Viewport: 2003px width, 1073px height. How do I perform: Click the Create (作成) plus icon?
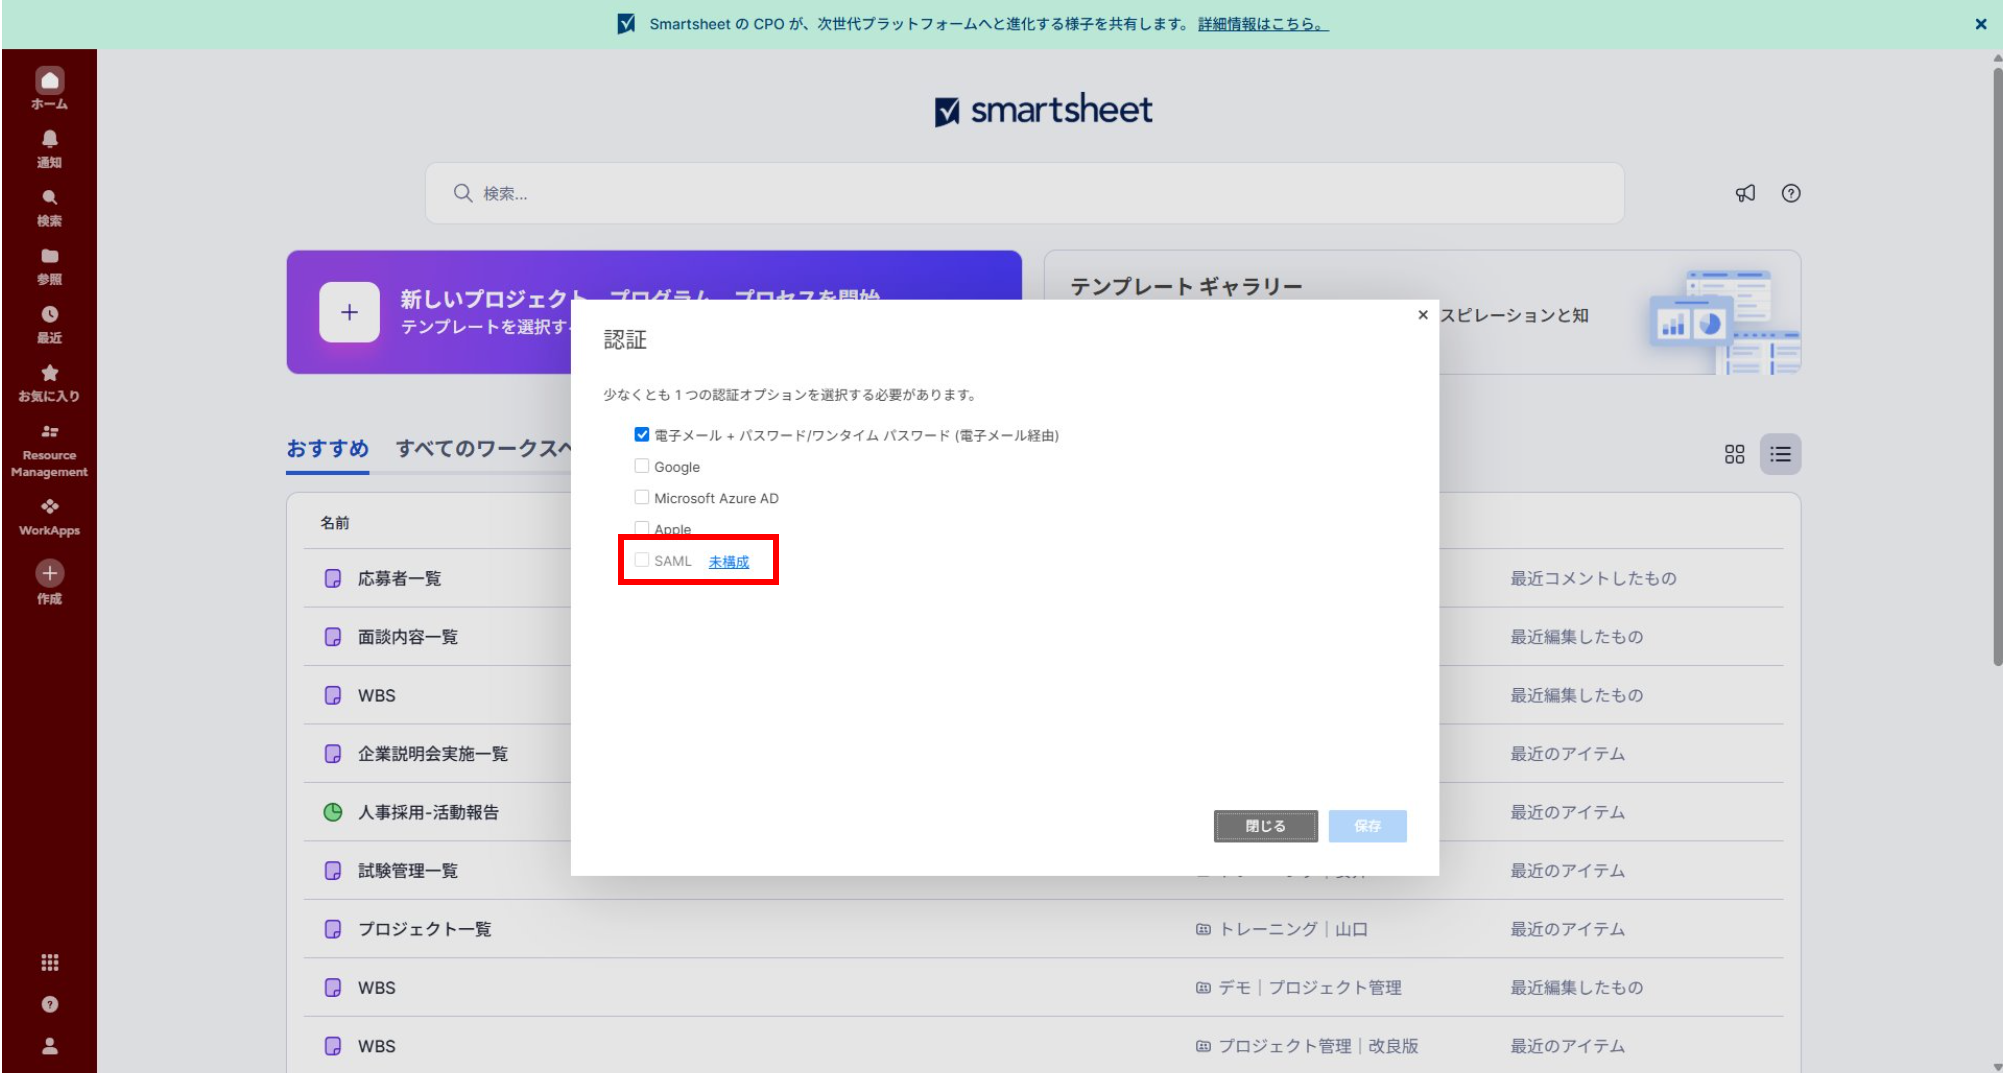point(49,573)
